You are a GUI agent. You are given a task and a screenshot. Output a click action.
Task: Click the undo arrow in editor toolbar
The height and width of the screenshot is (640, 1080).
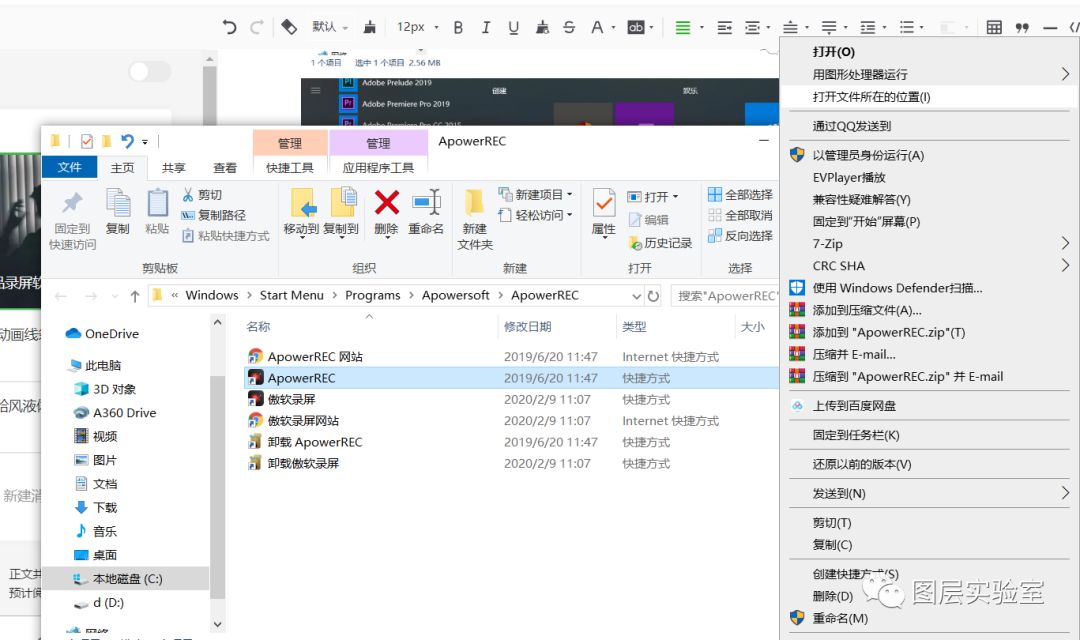coord(229,27)
